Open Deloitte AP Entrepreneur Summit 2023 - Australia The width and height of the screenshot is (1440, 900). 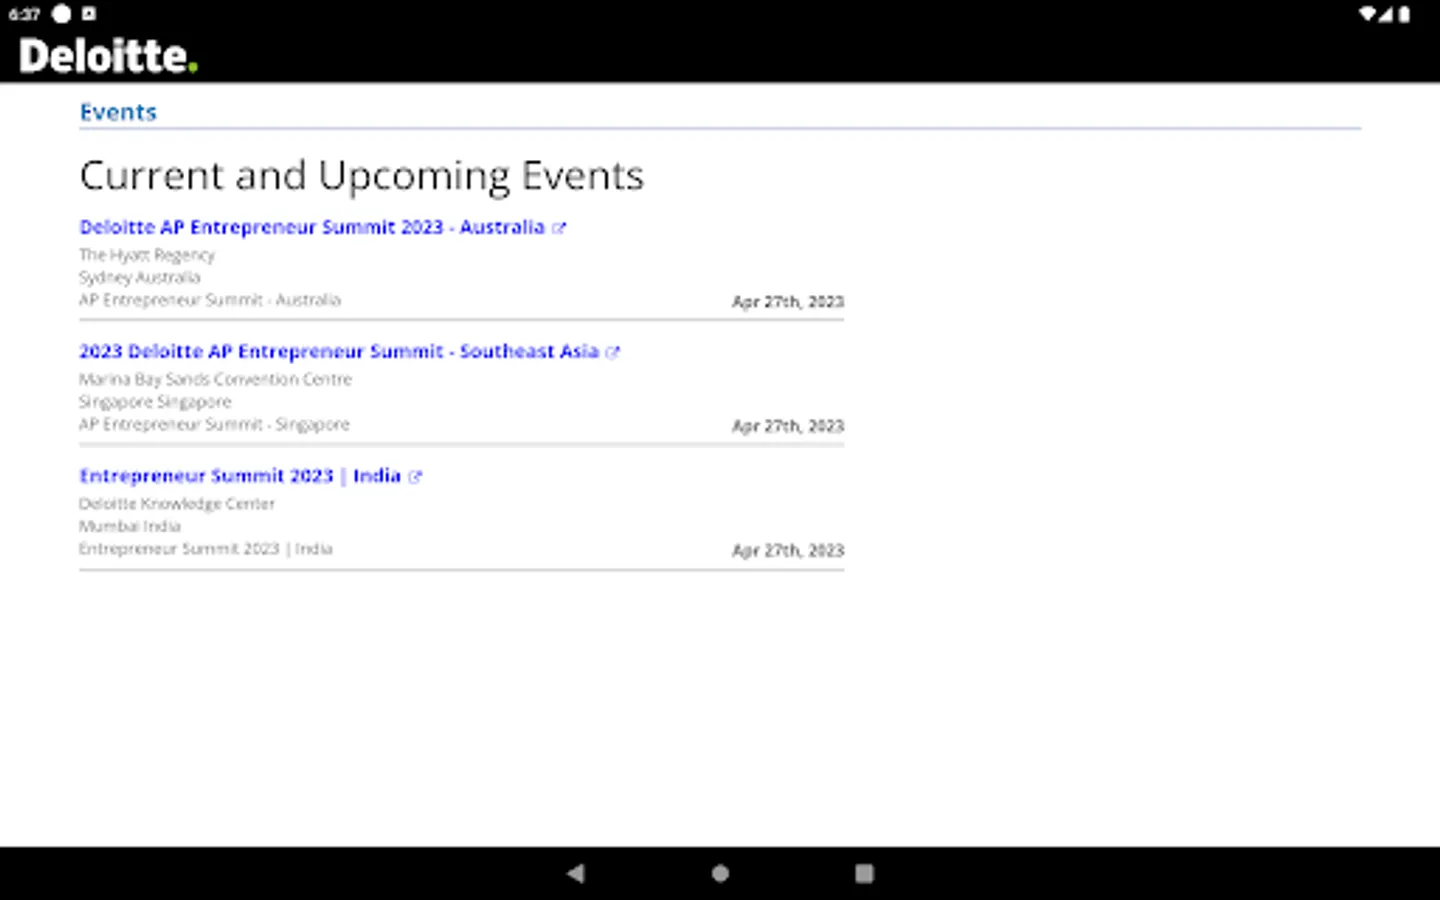pyautogui.click(x=312, y=227)
